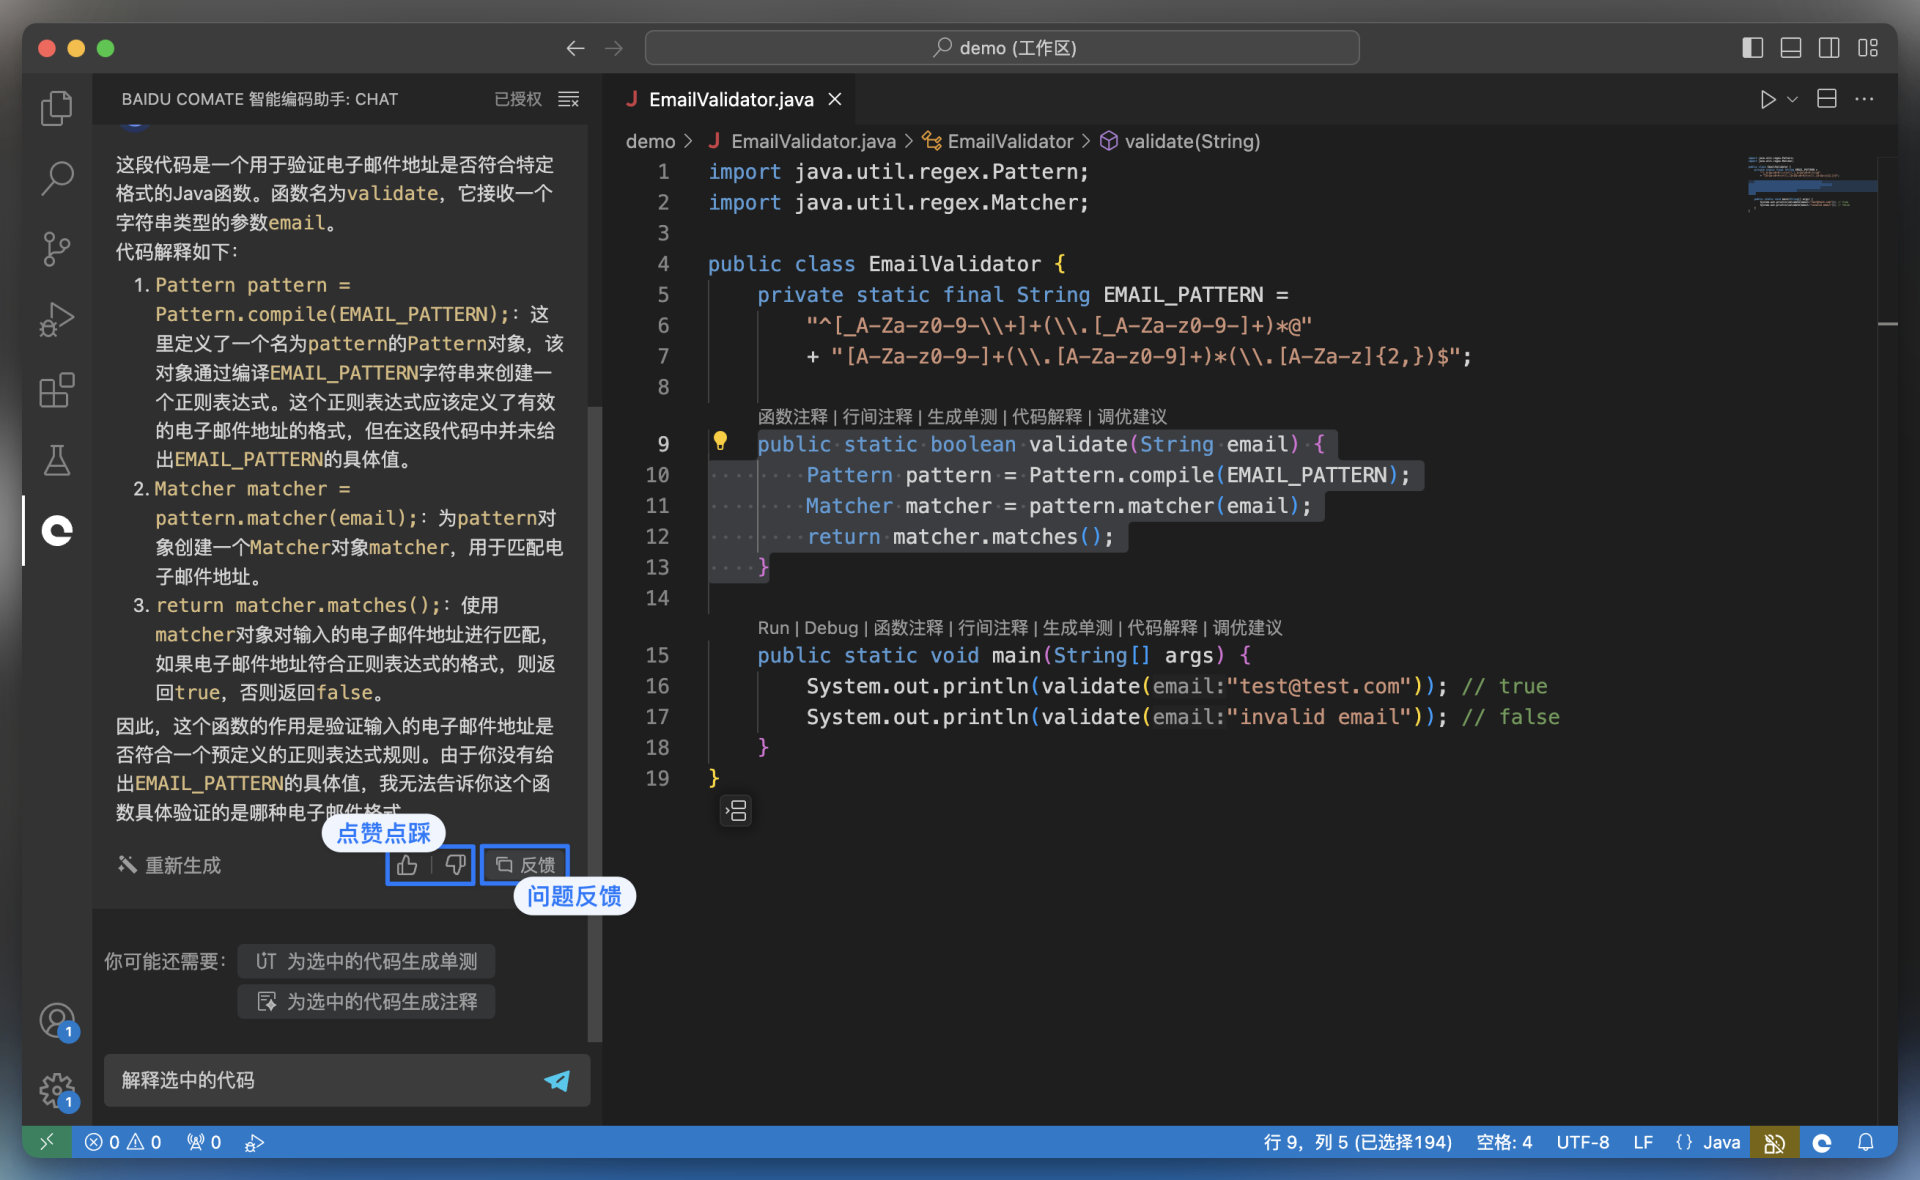1920x1180 pixels.
Task: Open the Run and Debug view
Action: click(x=57, y=319)
